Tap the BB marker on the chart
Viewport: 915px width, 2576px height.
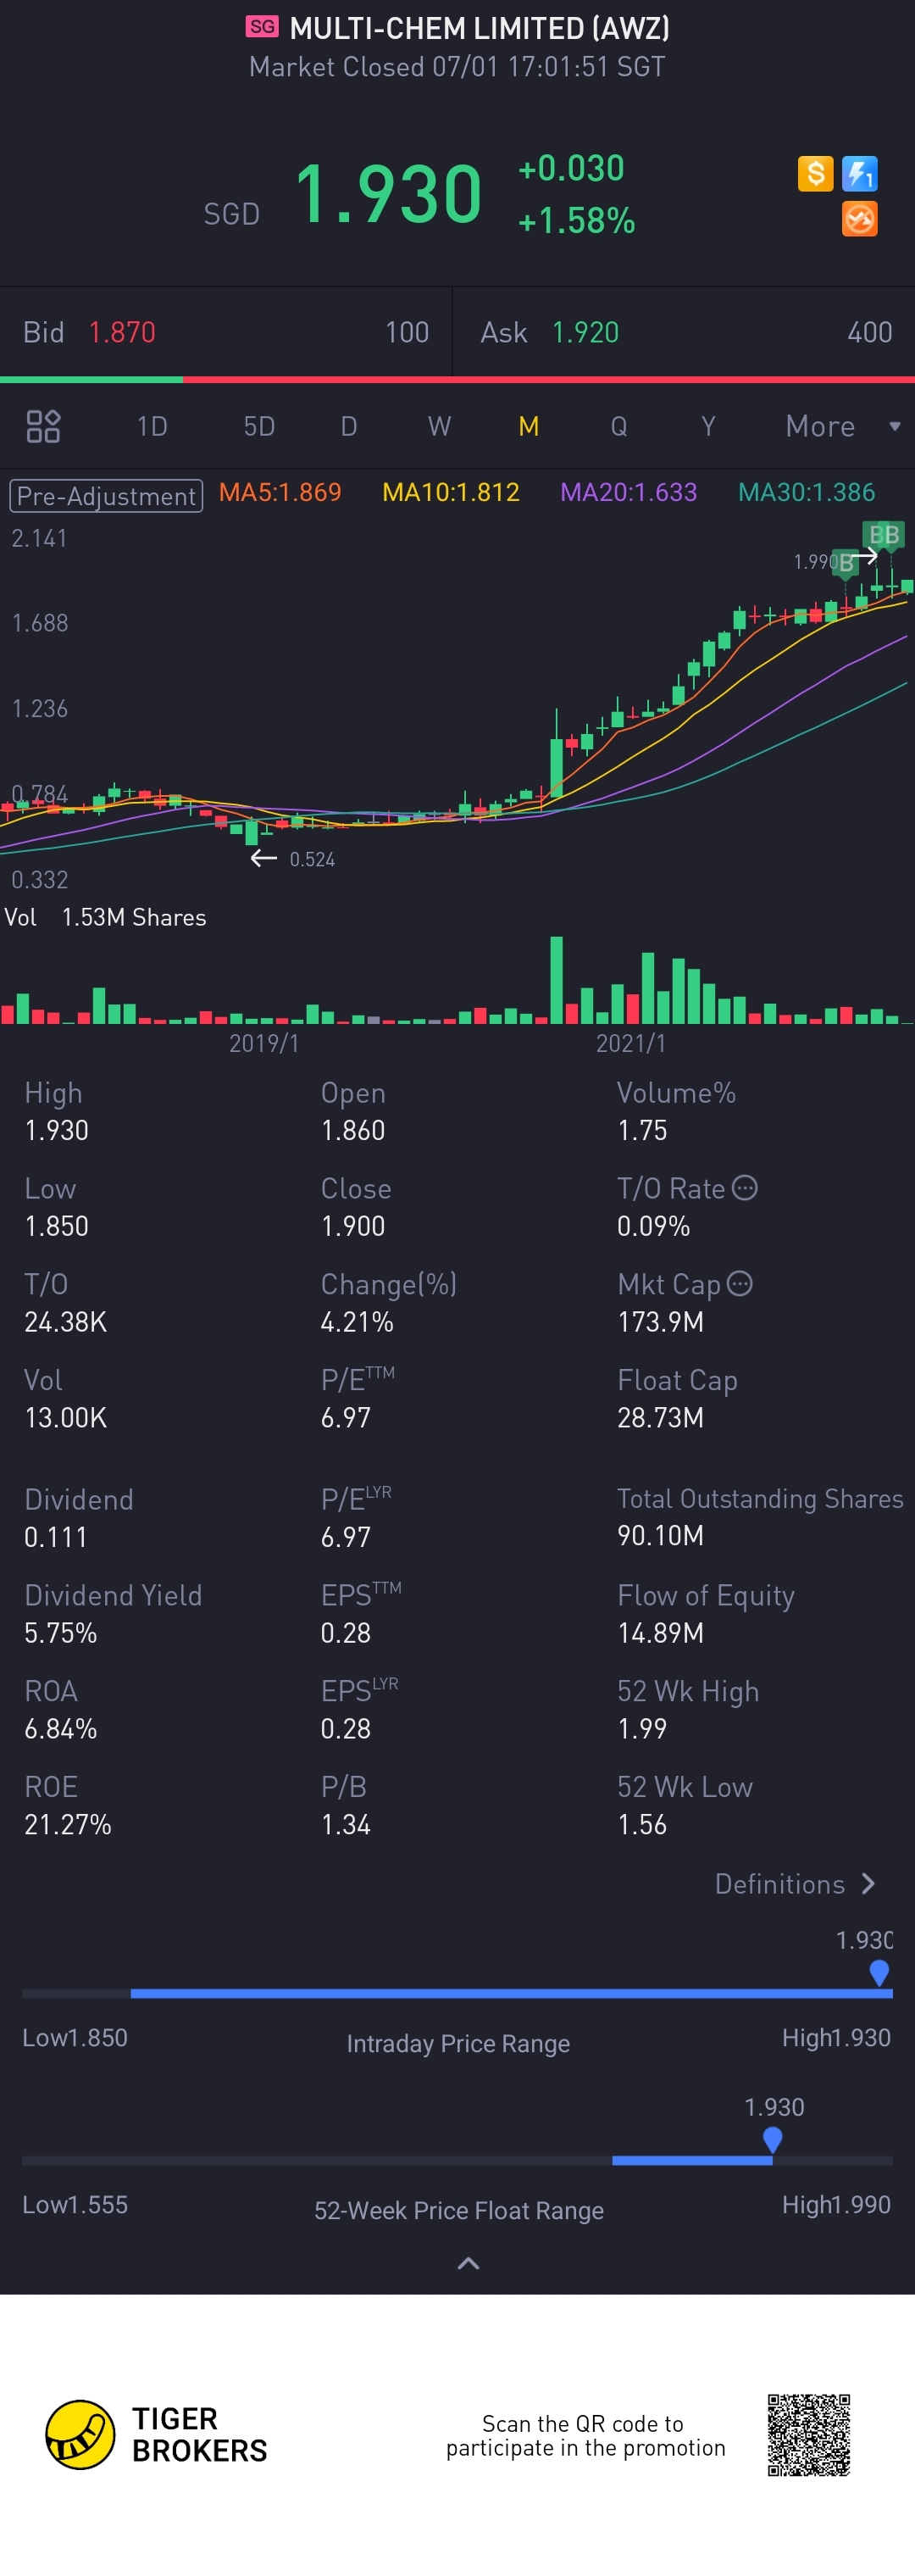(x=883, y=535)
